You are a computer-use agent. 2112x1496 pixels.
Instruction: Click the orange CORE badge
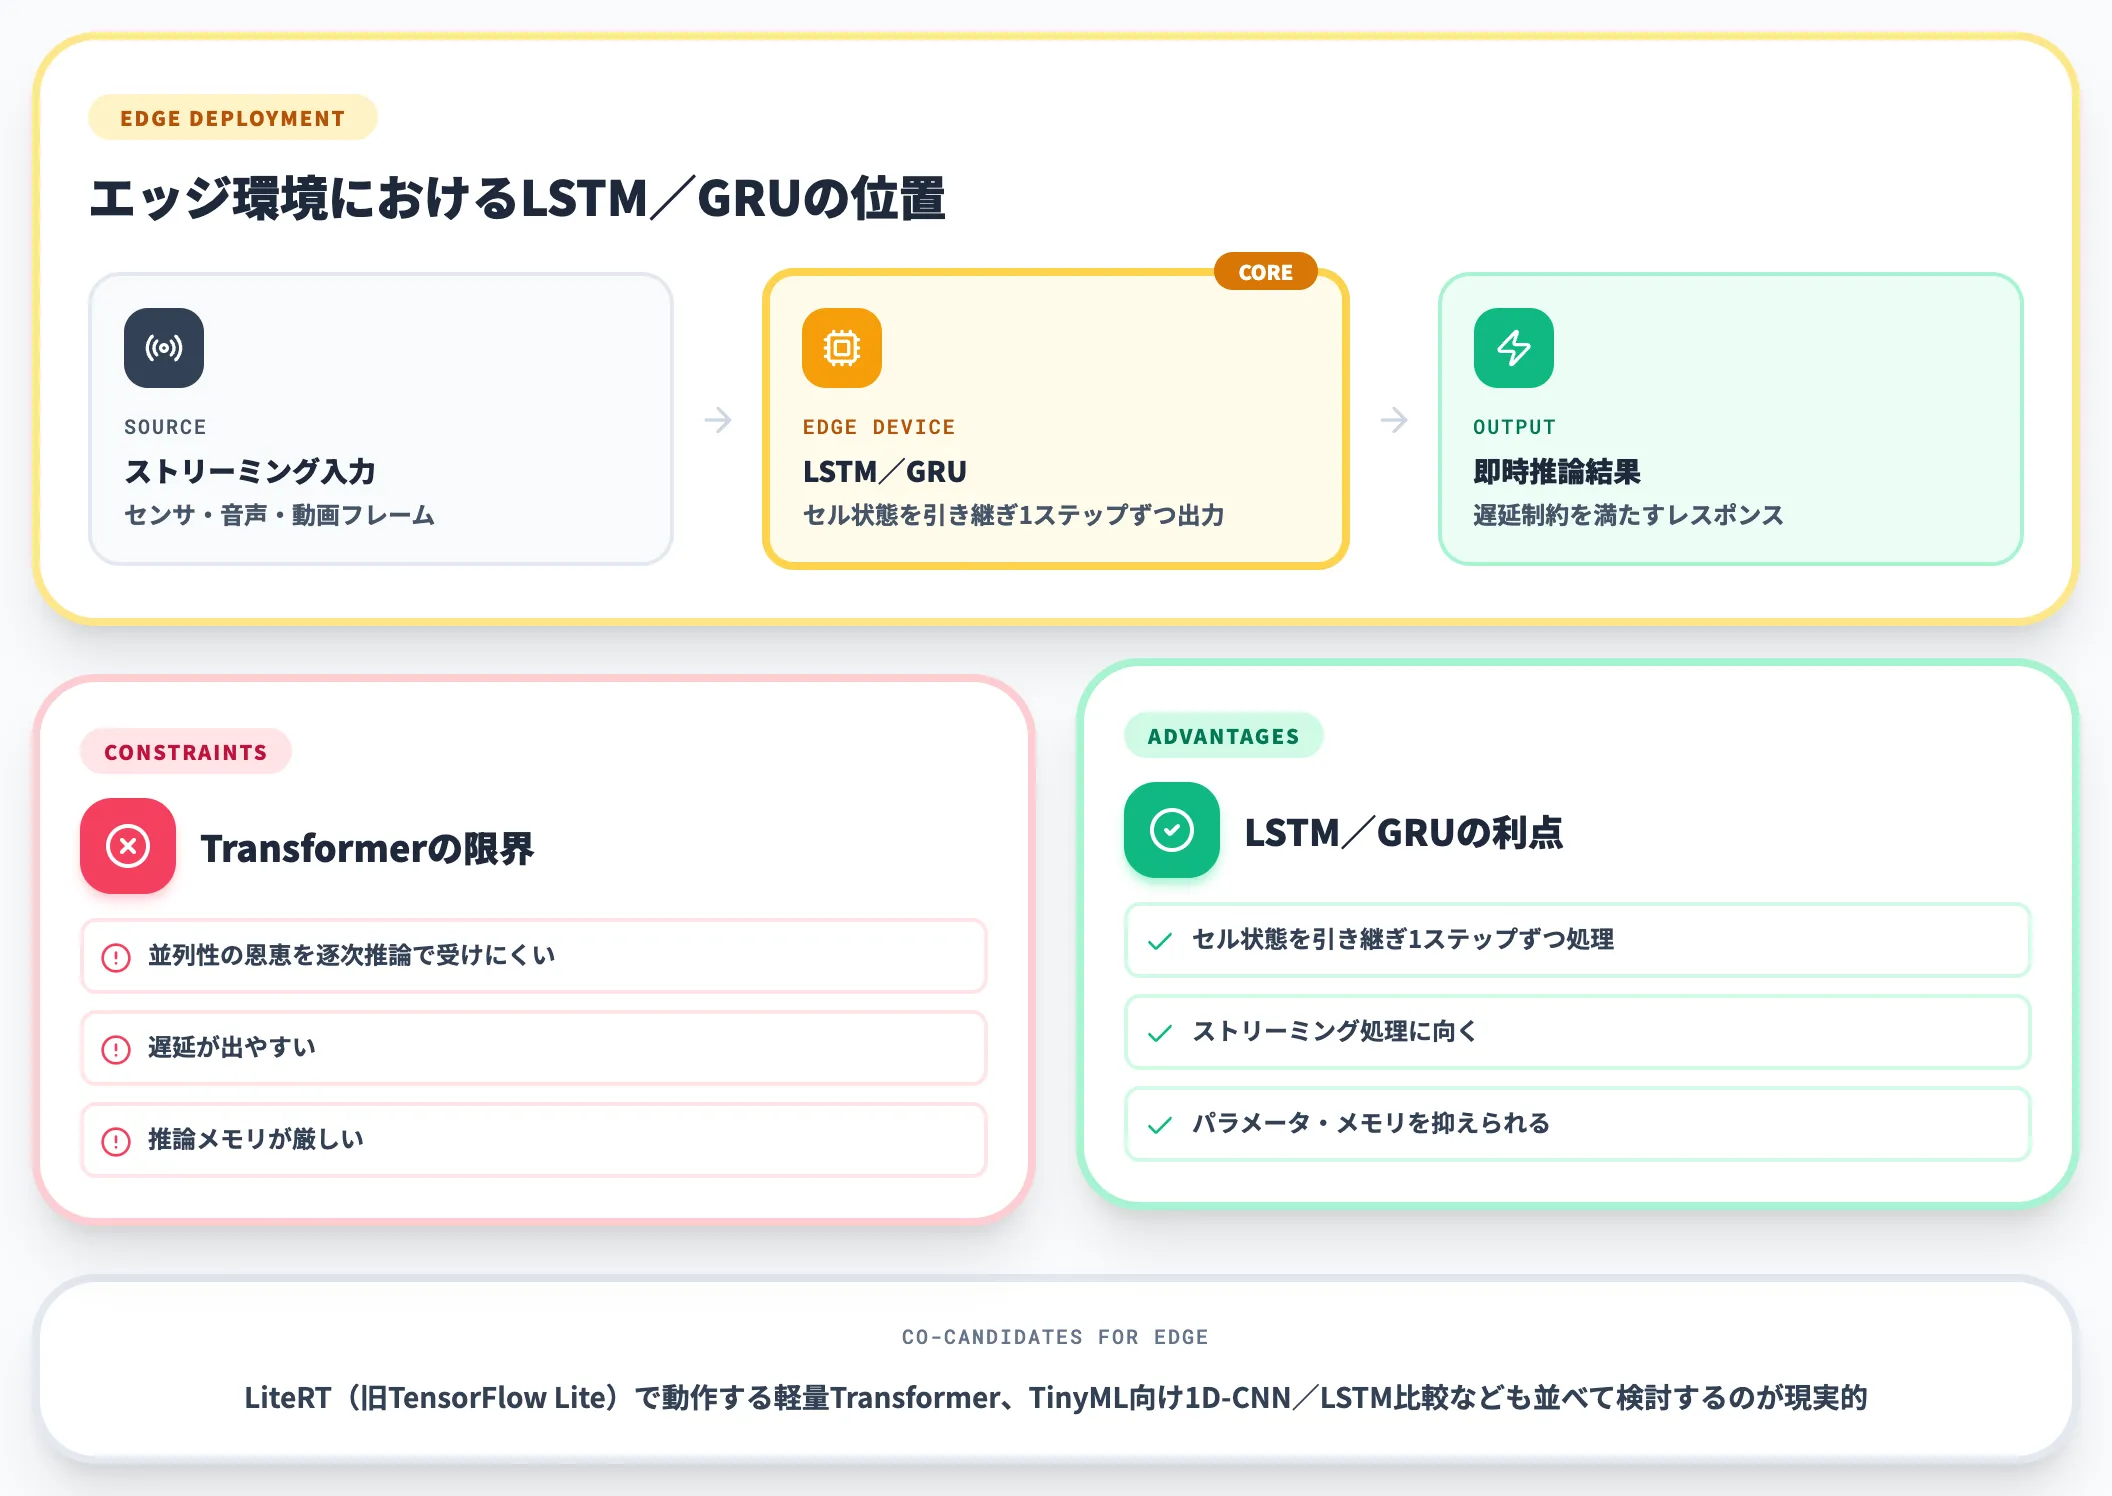[x=1265, y=272]
